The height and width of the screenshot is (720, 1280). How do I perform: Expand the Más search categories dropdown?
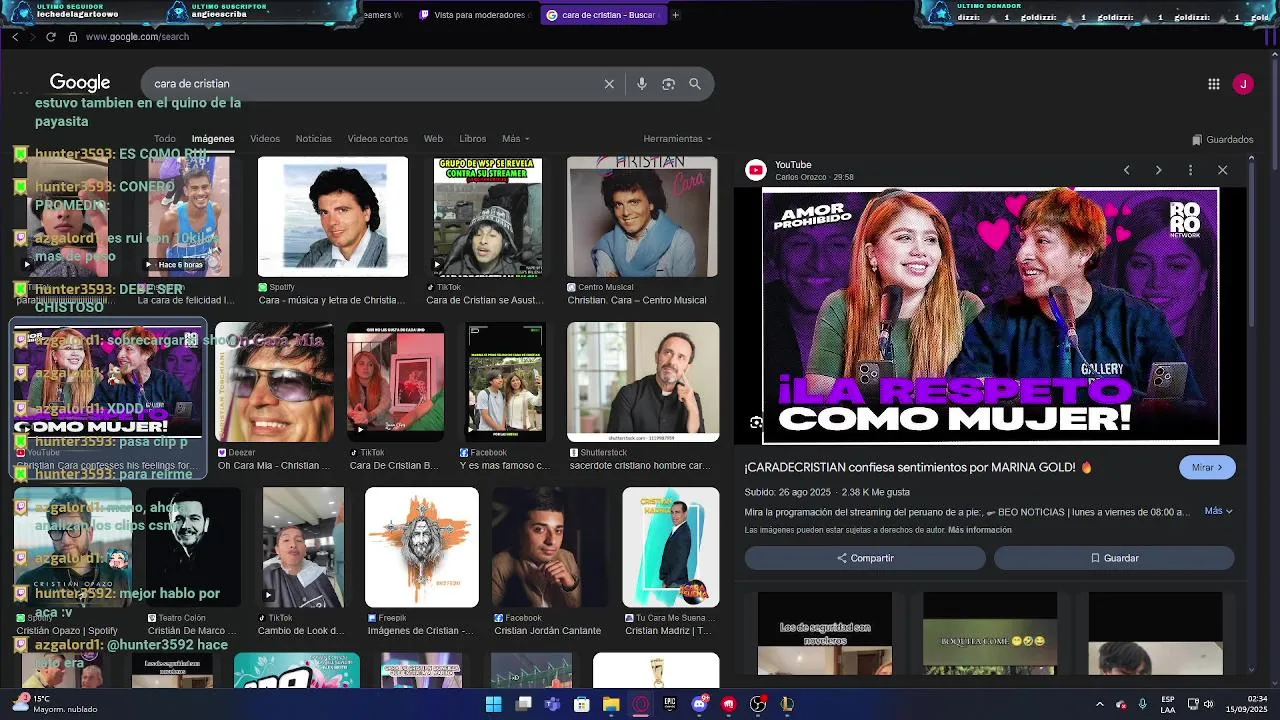tap(515, 139)
